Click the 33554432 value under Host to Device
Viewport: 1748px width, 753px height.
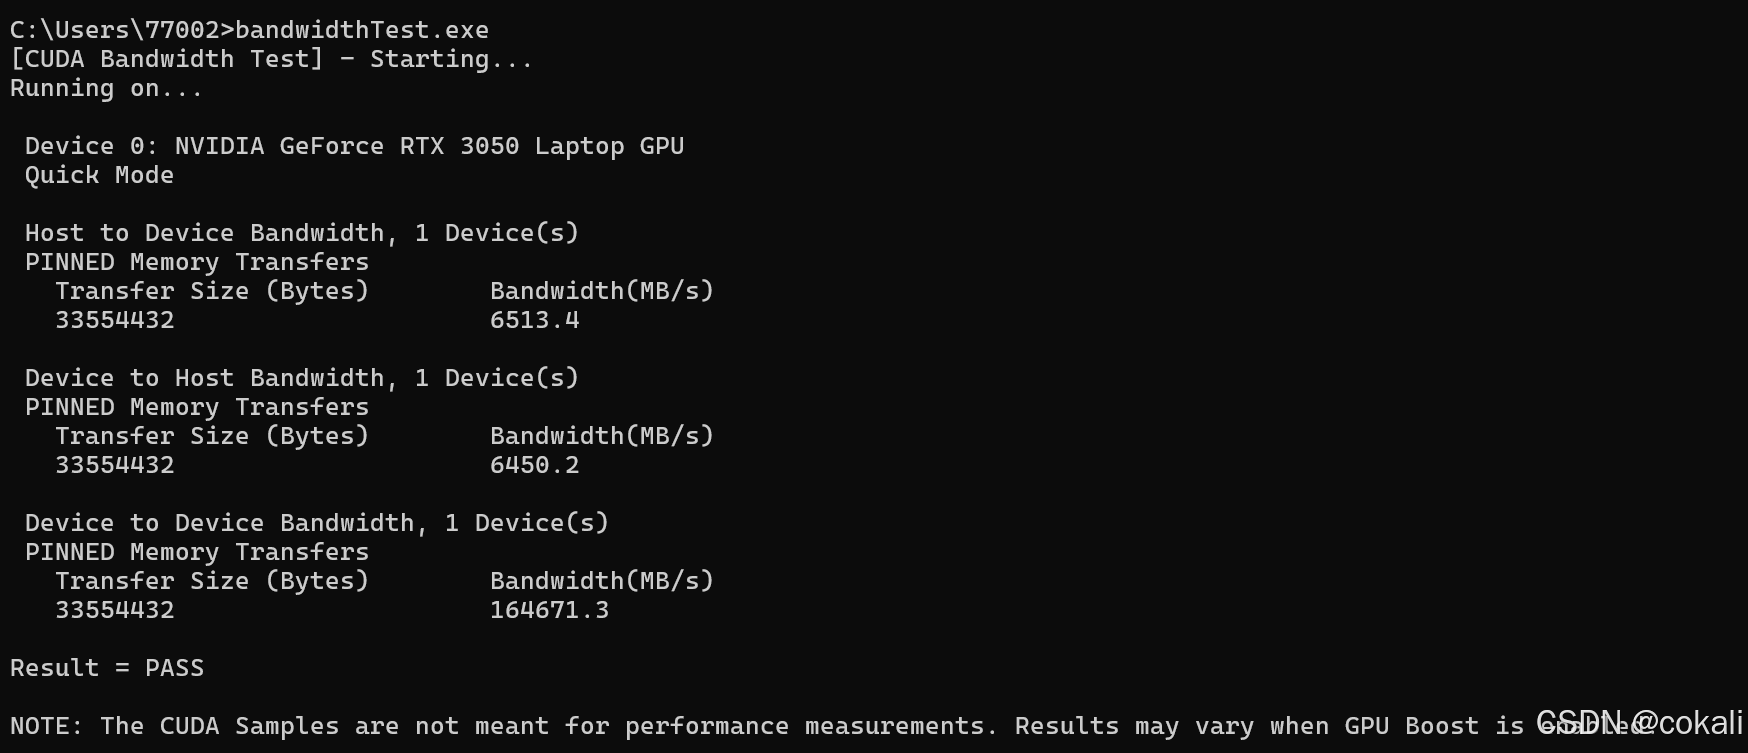point(115,320)
